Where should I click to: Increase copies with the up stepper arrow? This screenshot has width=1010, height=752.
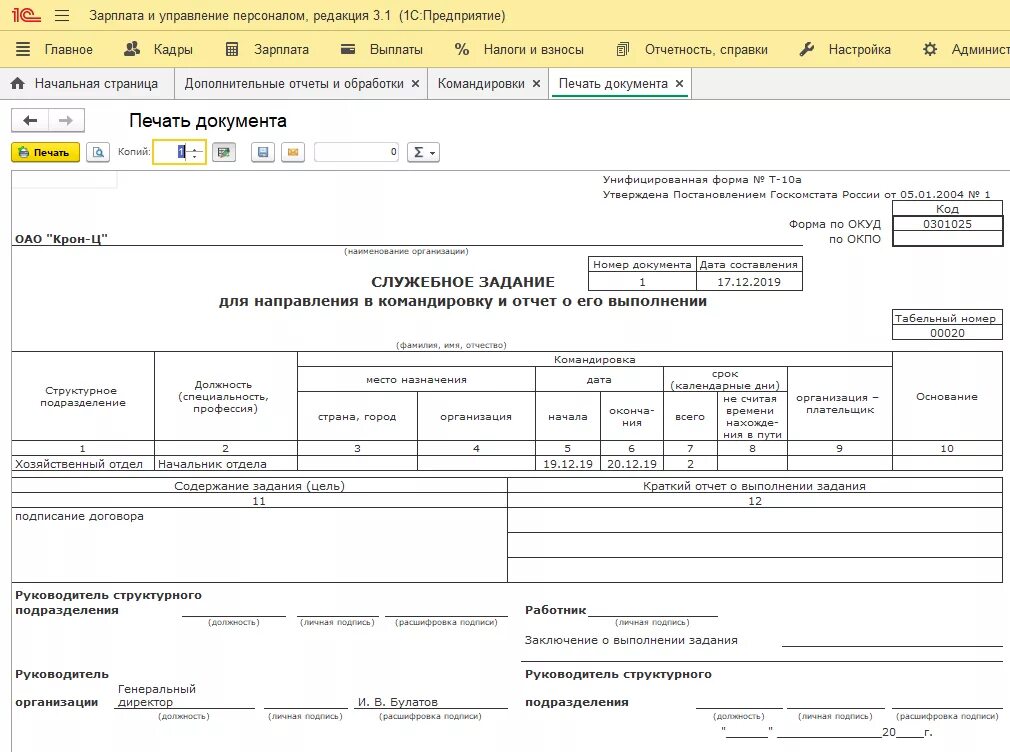click(195, 148)
